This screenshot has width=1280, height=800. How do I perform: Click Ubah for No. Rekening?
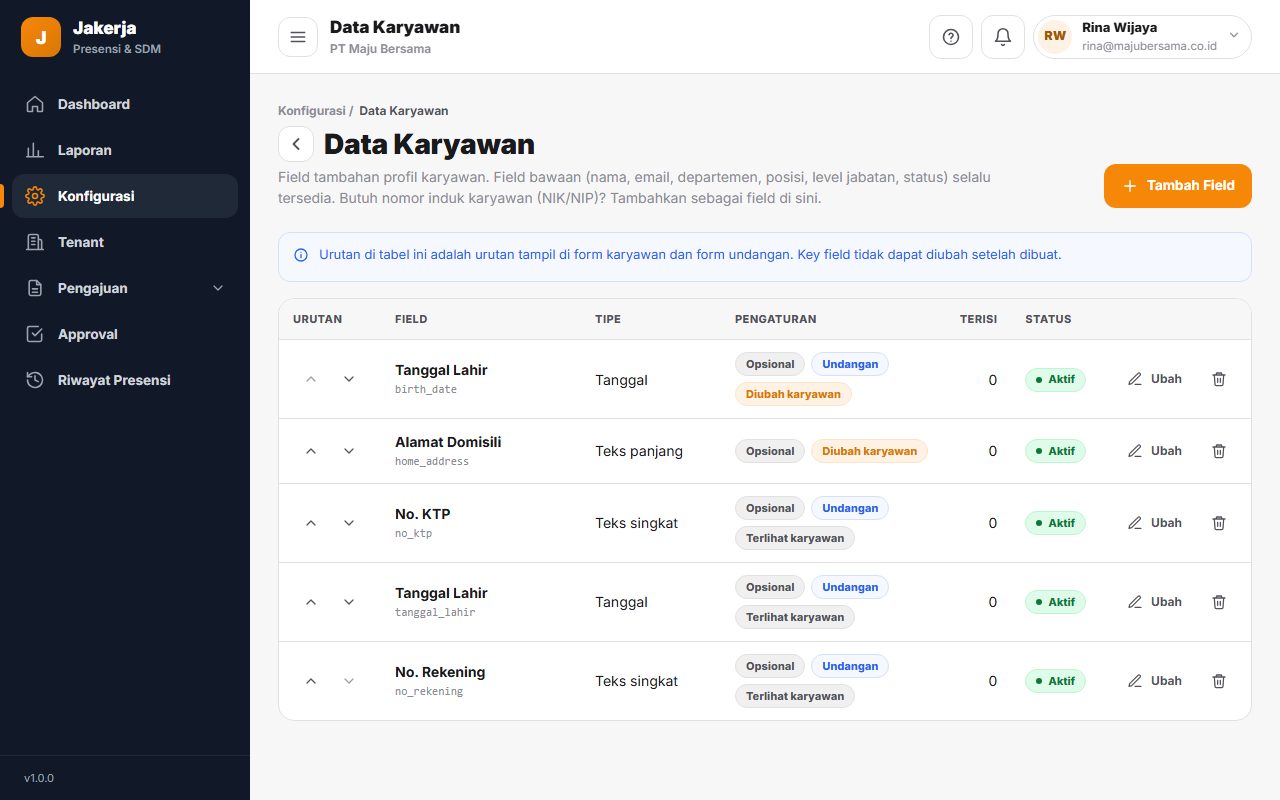1155,681
